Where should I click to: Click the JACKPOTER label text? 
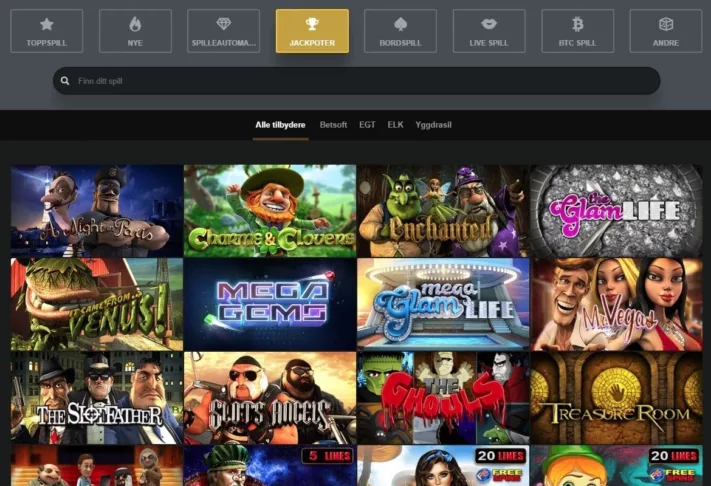312,43
